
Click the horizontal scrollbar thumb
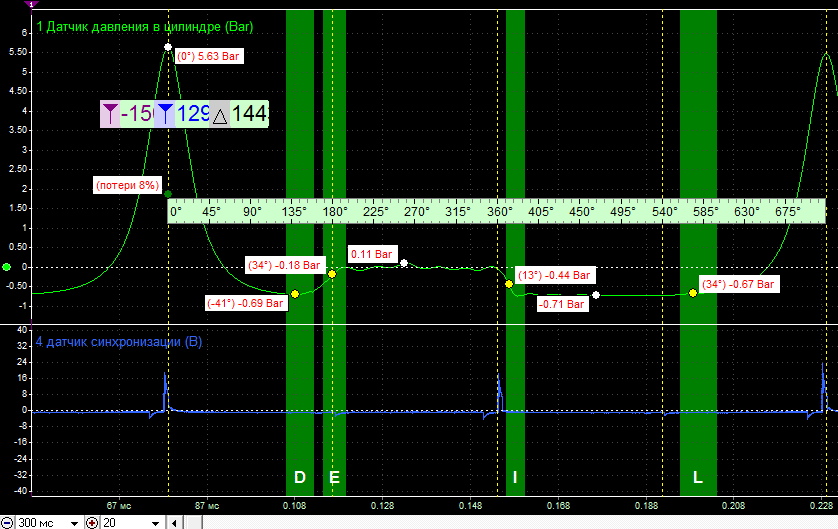point(192,523)
